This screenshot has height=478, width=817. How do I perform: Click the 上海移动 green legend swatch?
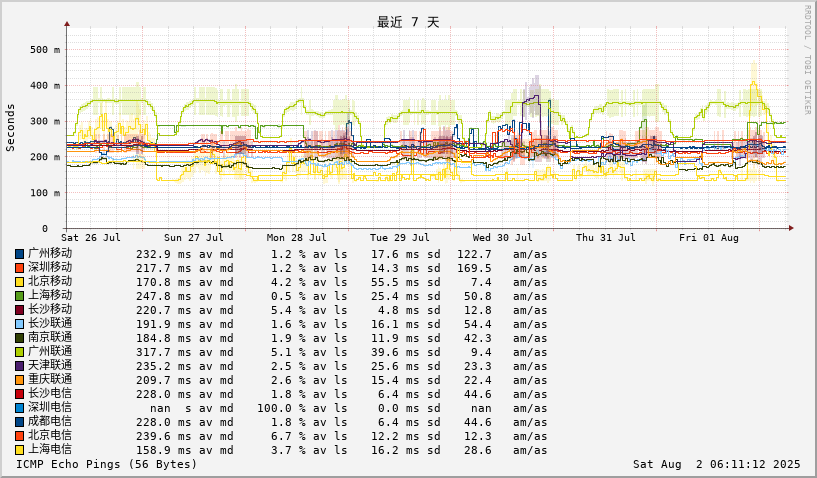point(19,297)
